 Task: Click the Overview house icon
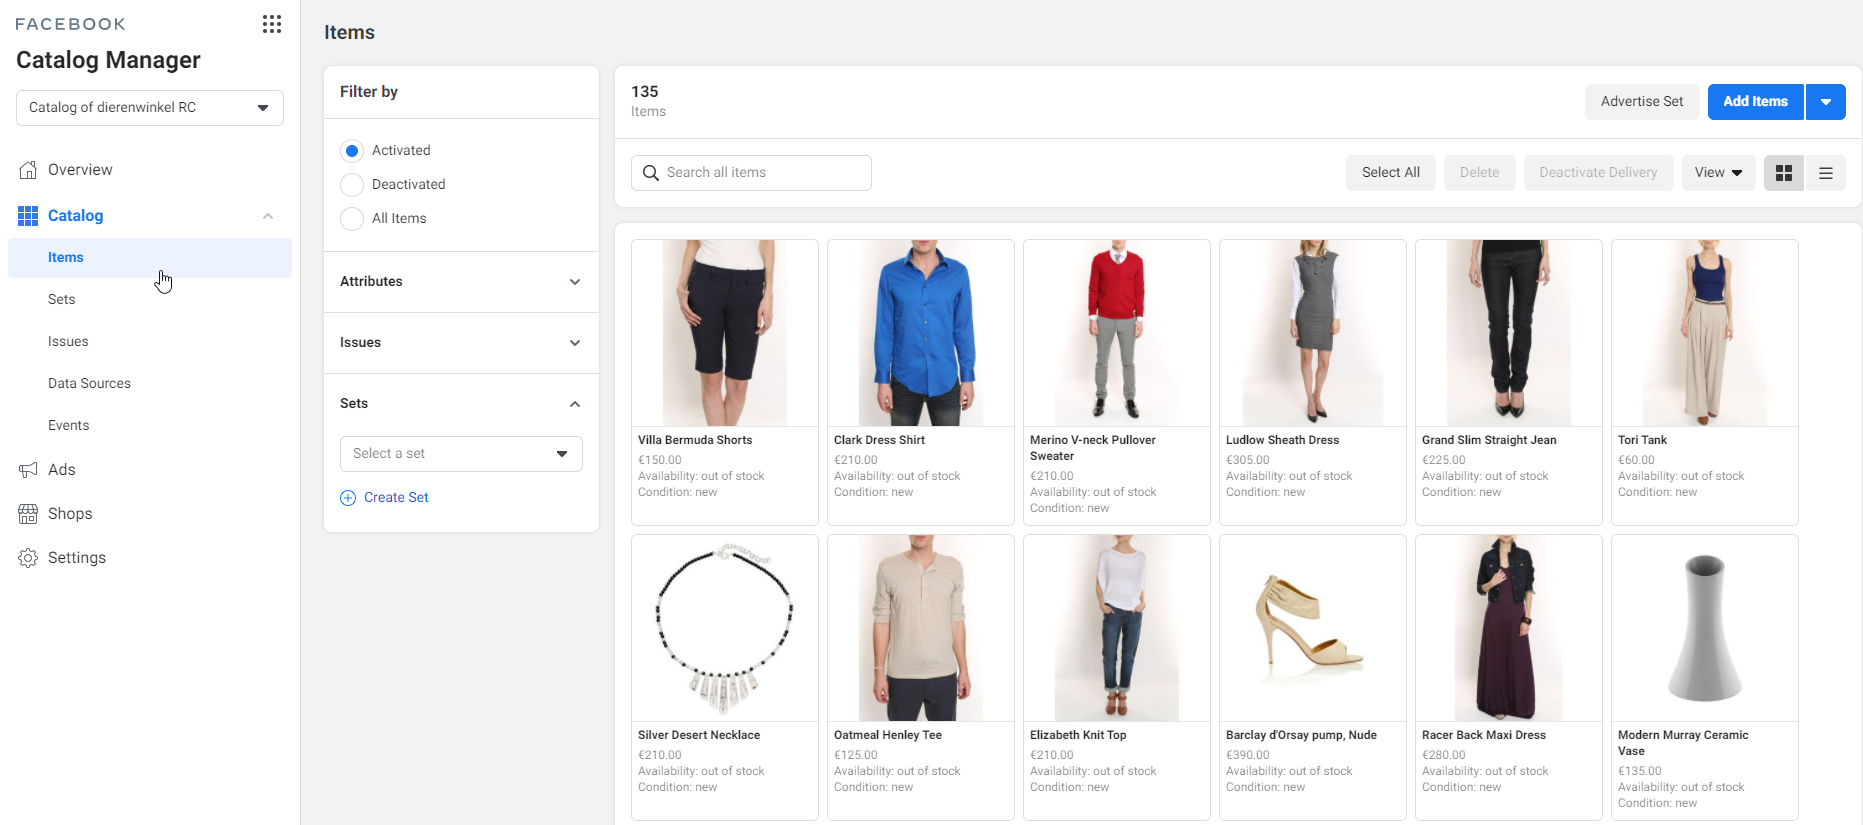28,170
